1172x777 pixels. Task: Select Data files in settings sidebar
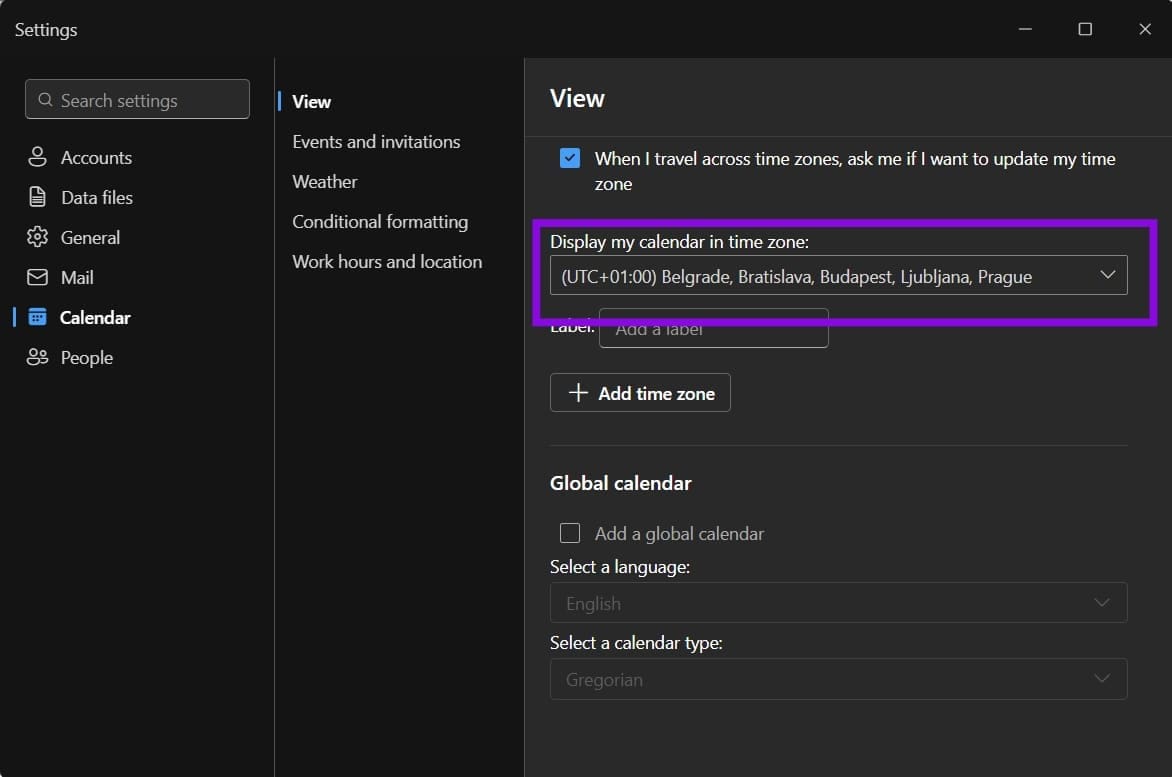pyautogui.click(x=96, y=197)
